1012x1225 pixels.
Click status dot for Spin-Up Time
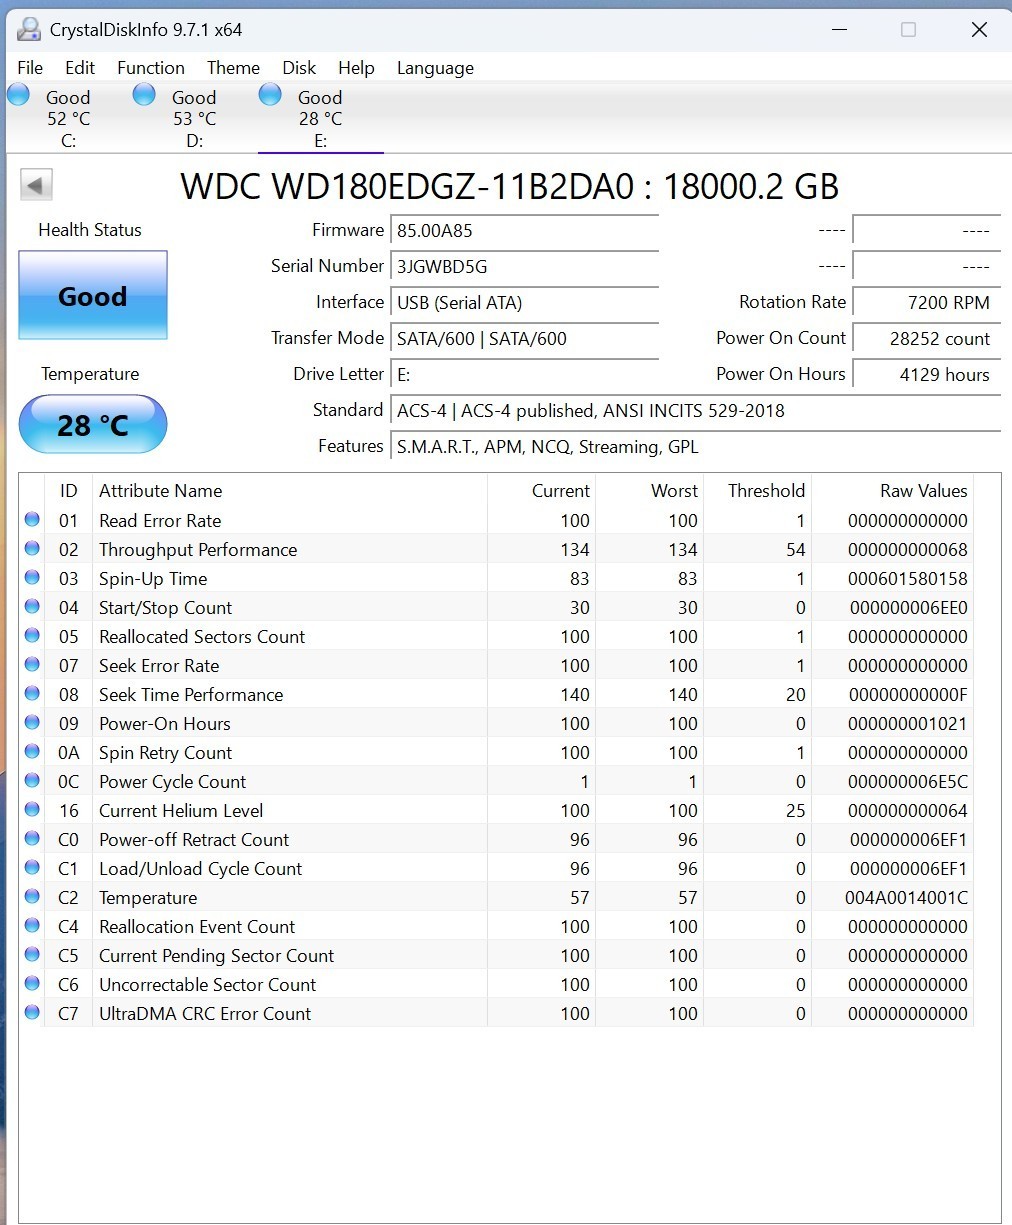32,578
